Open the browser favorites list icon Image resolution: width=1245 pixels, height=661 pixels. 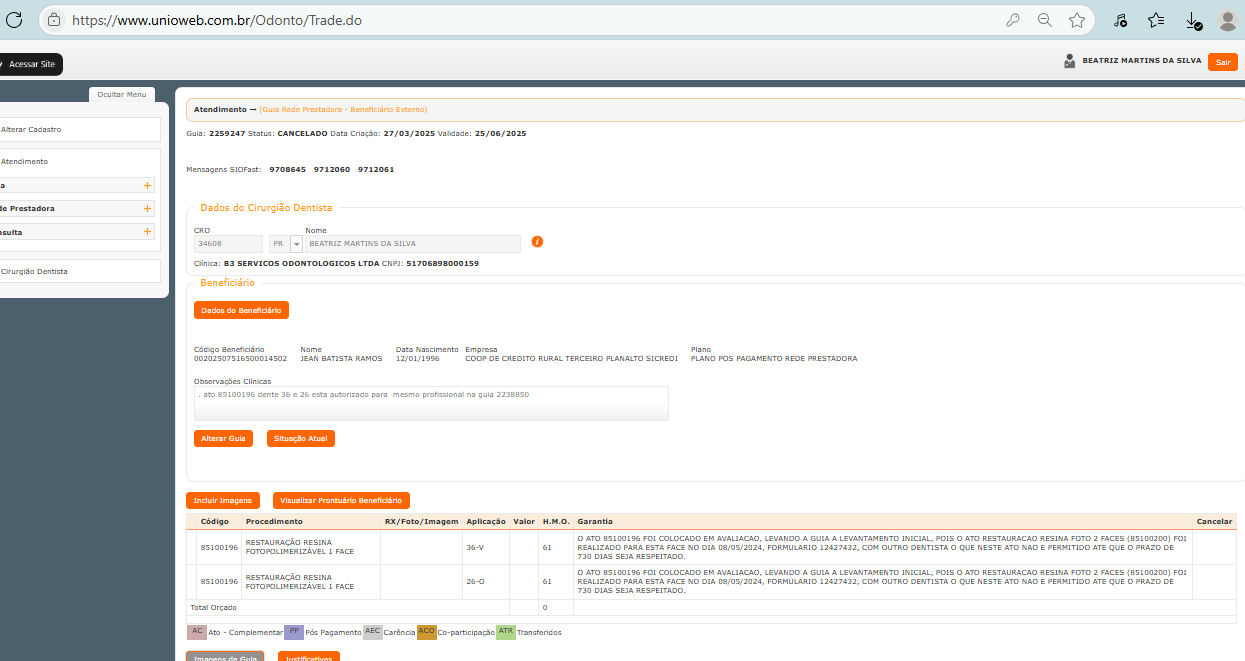(1156, 20)
